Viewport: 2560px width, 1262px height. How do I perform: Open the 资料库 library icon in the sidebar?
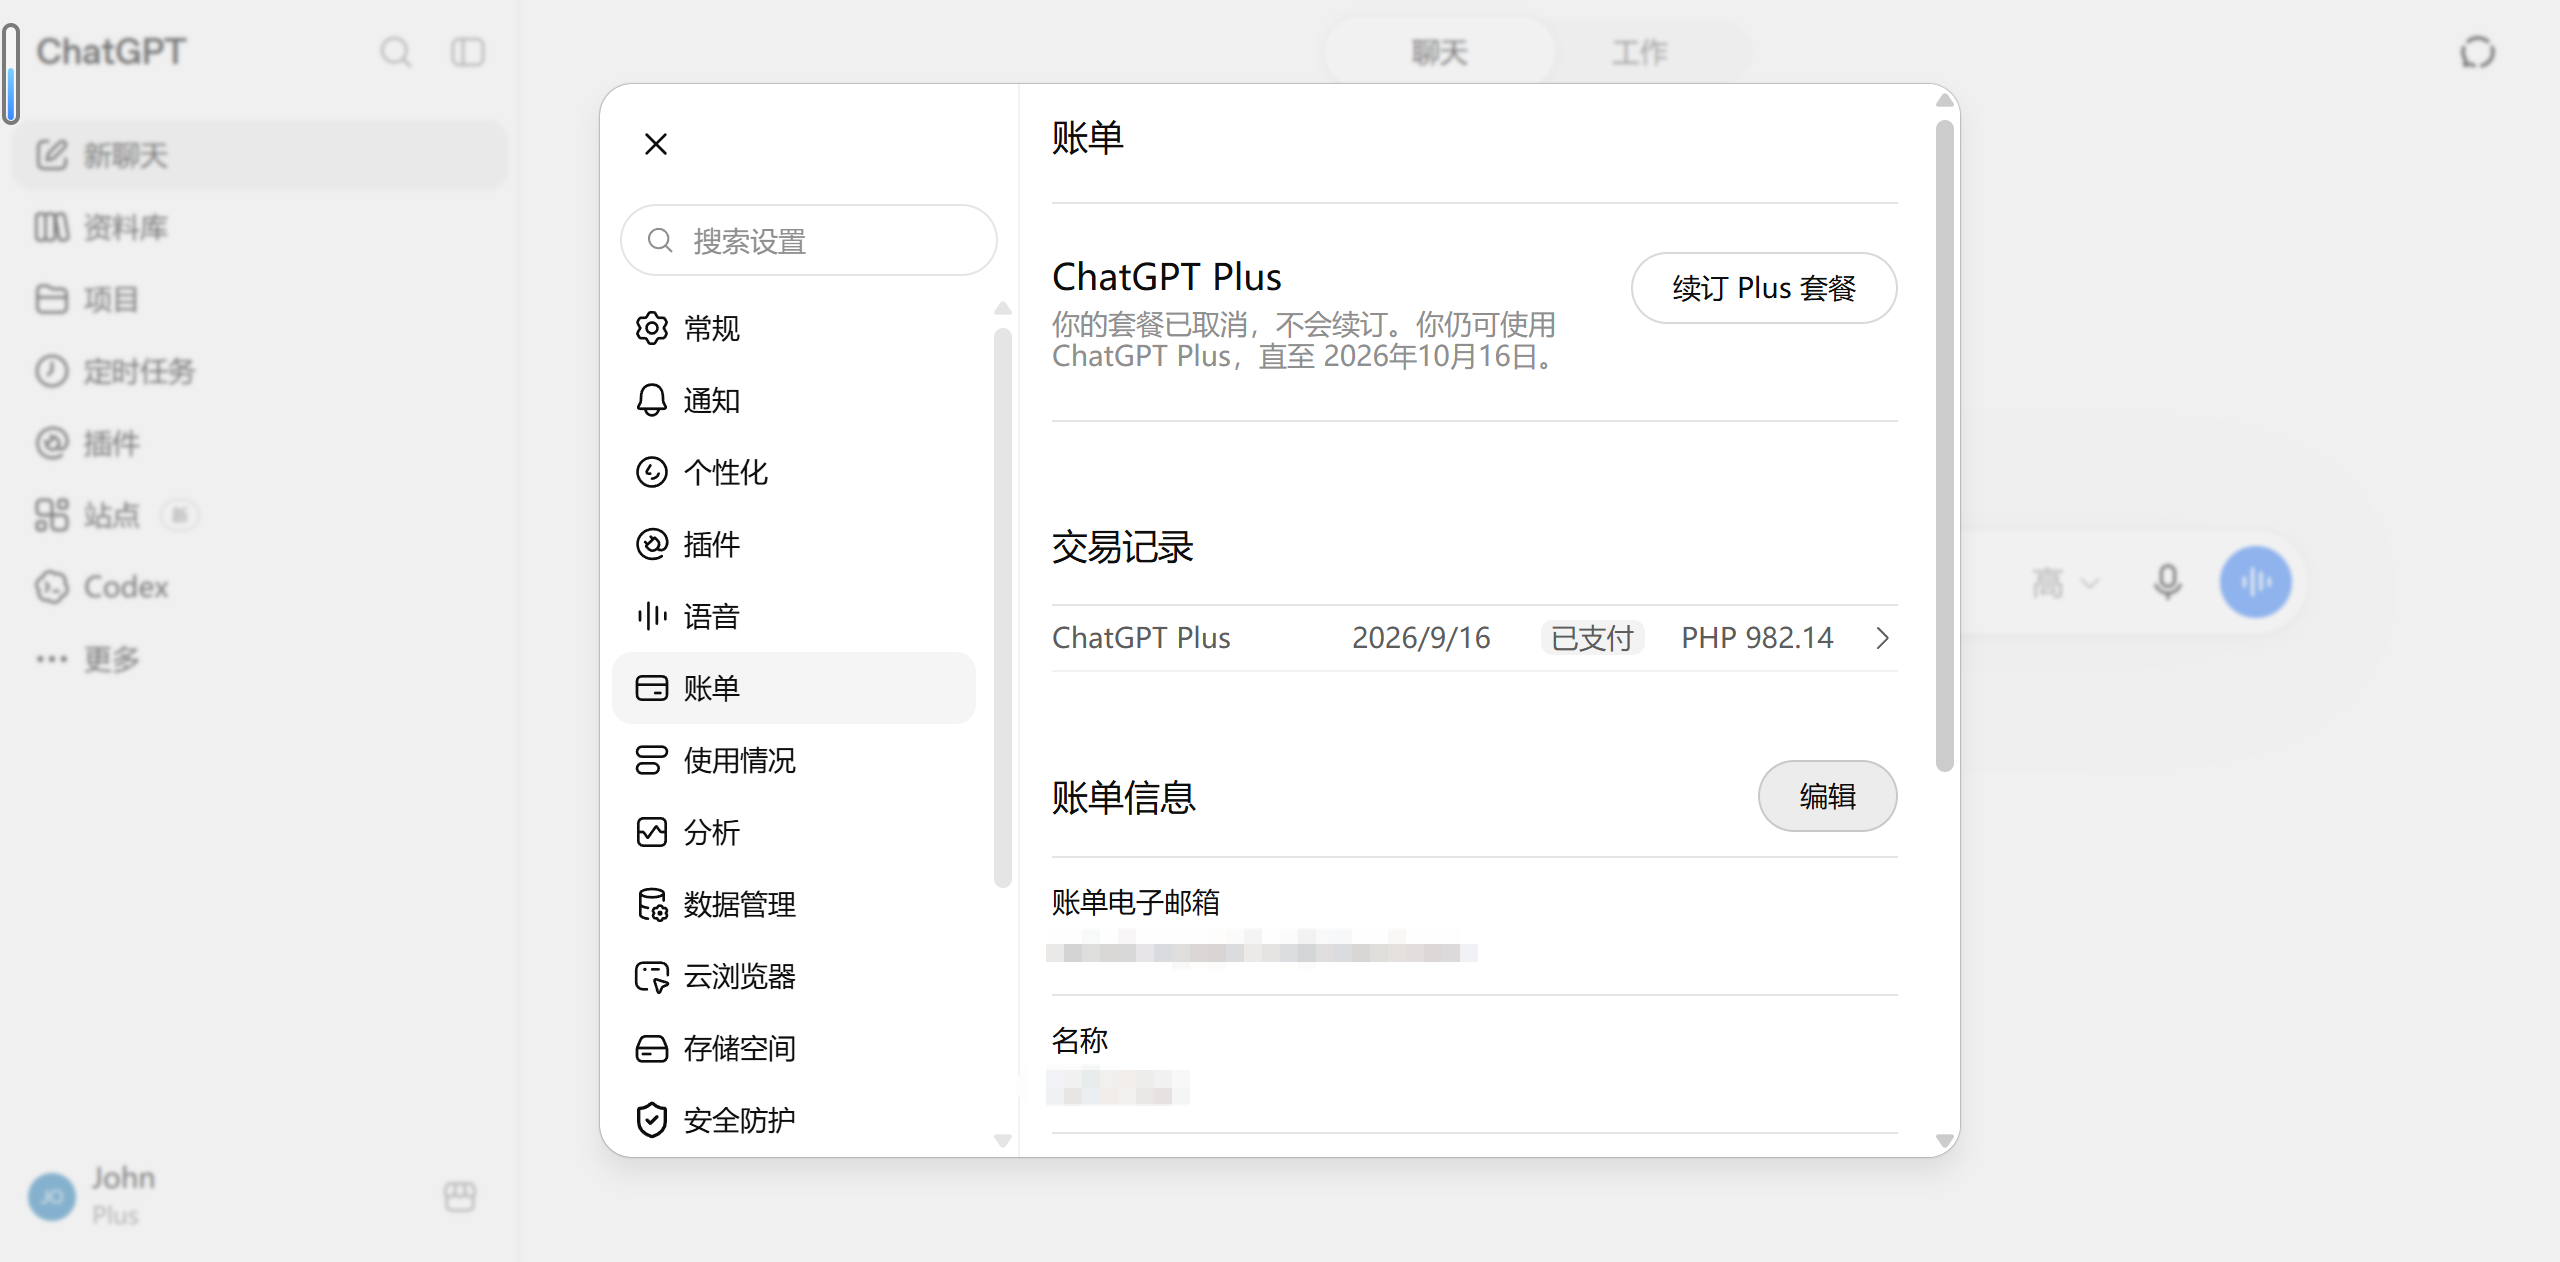(x=52, y=227)
